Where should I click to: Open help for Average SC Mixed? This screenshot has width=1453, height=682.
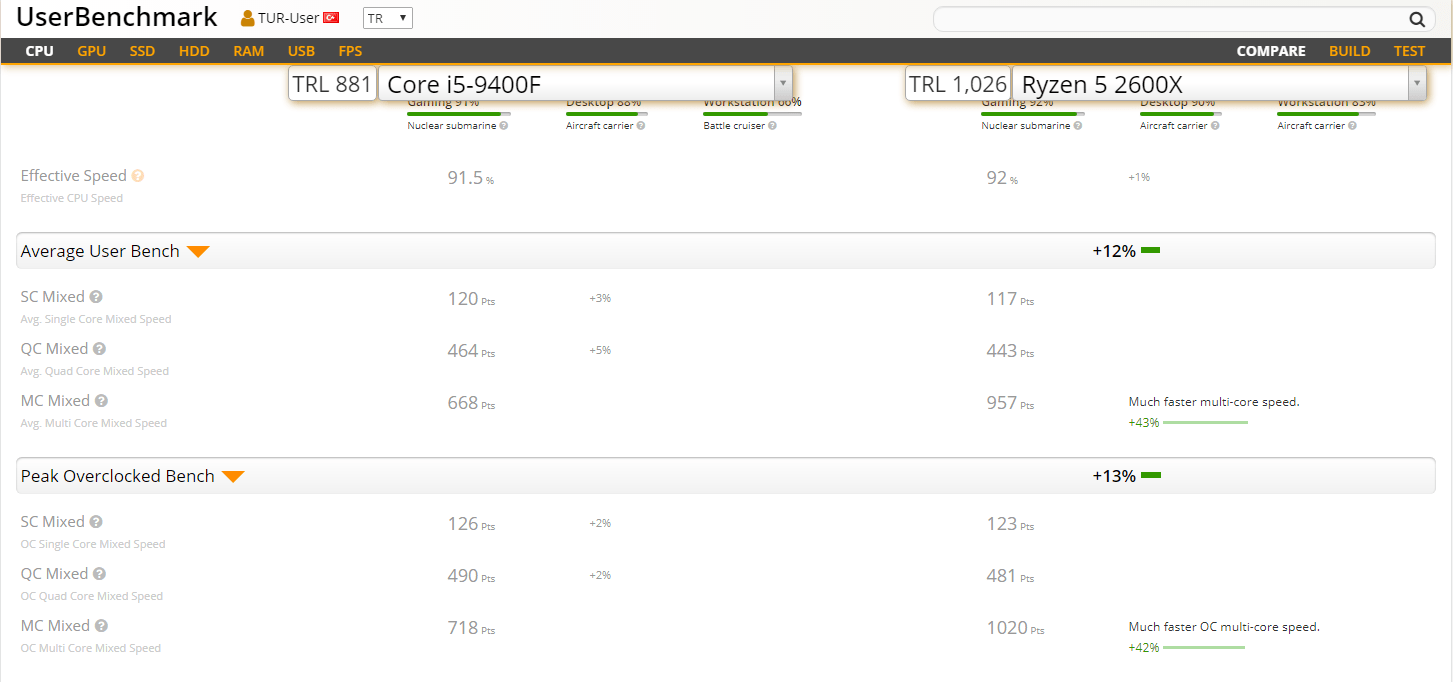click(96, 297)
